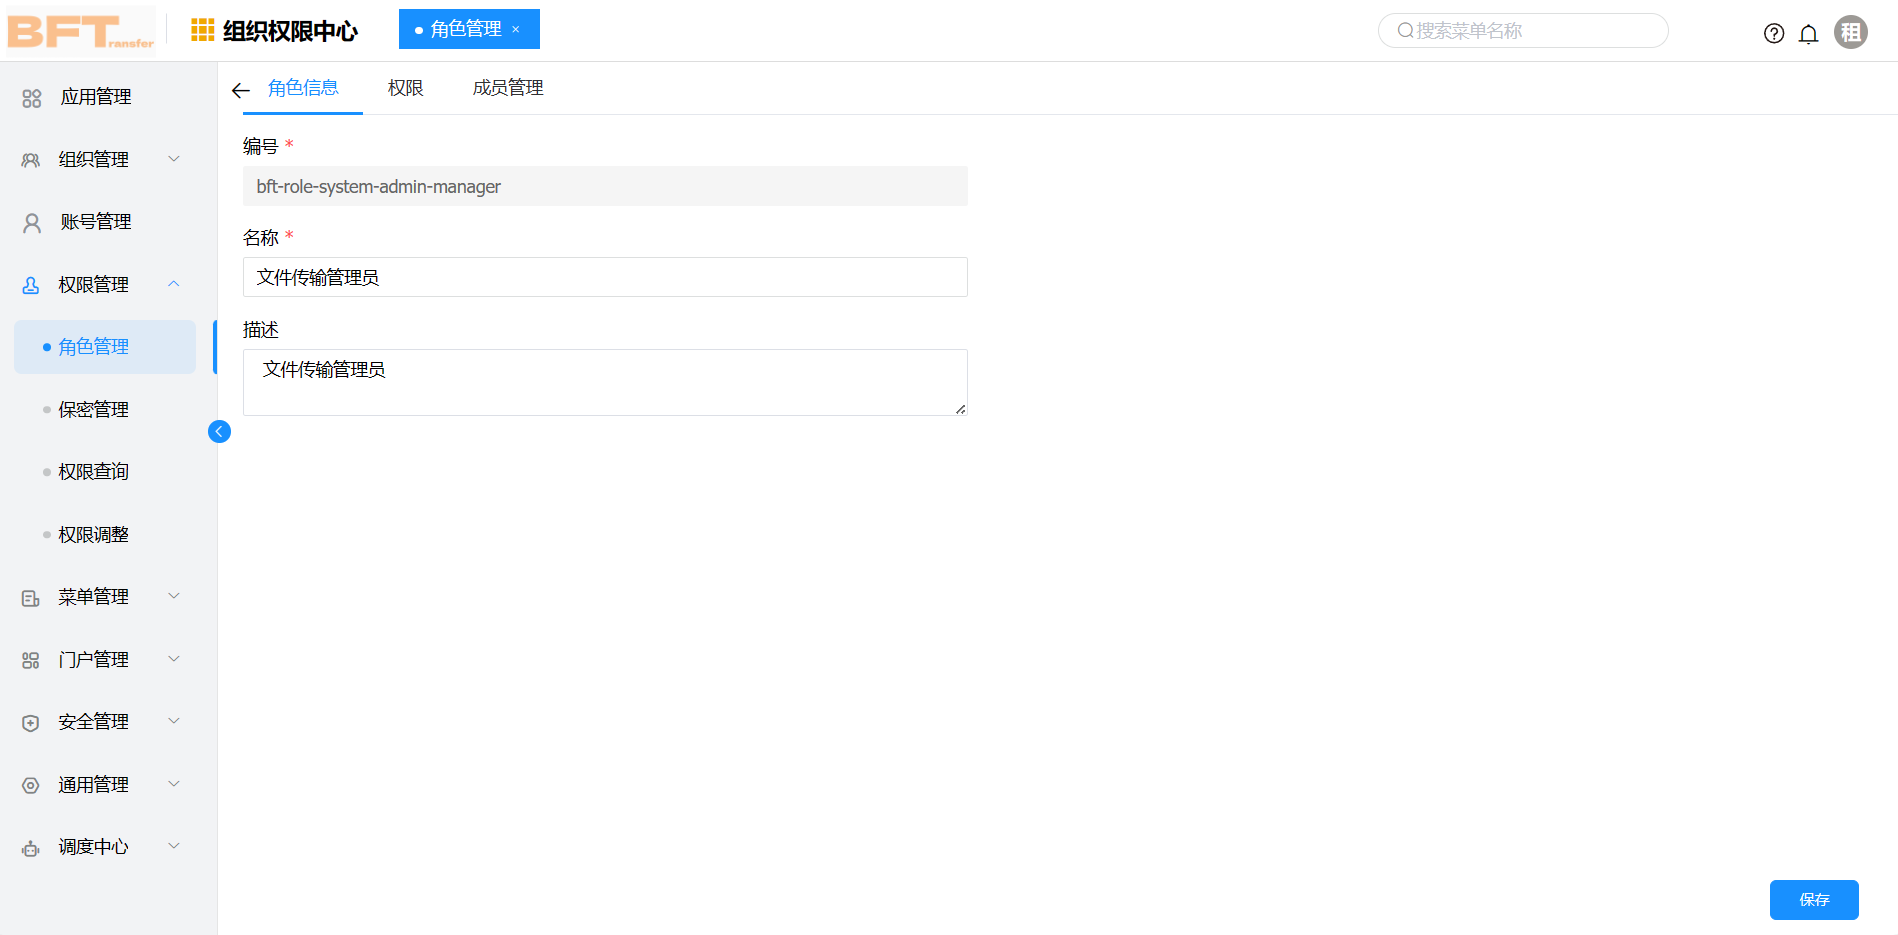Click the back arrow icon
The width and height of the screenshot is (1898, 935).
pos(240,90)
